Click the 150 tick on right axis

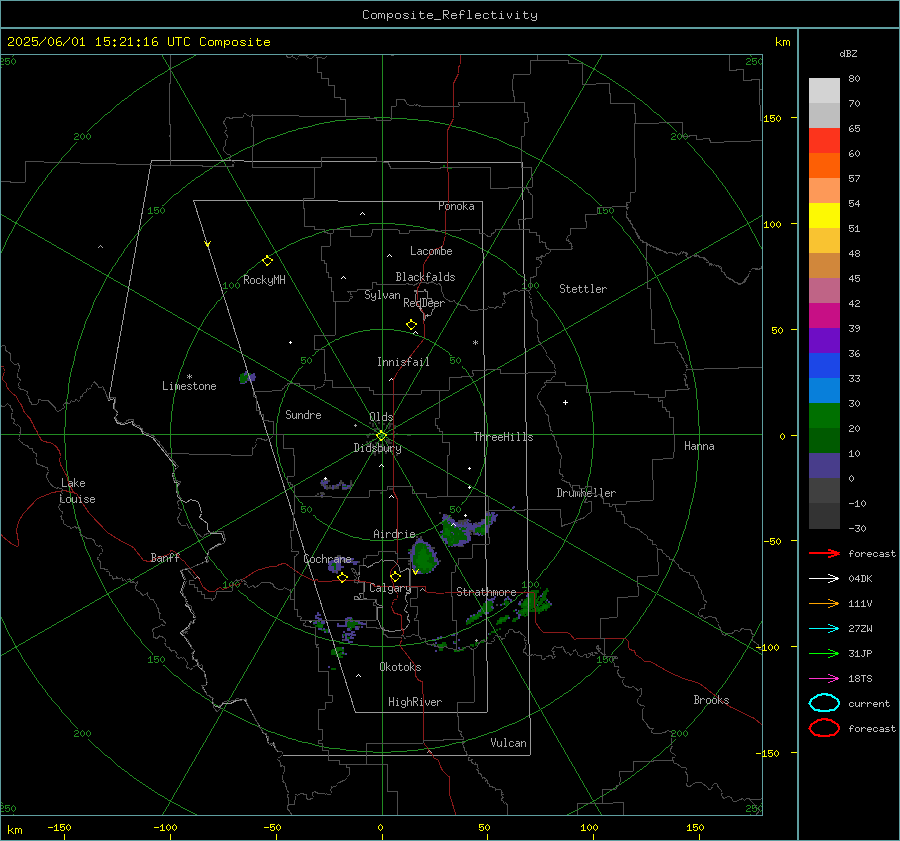[772, 118]
